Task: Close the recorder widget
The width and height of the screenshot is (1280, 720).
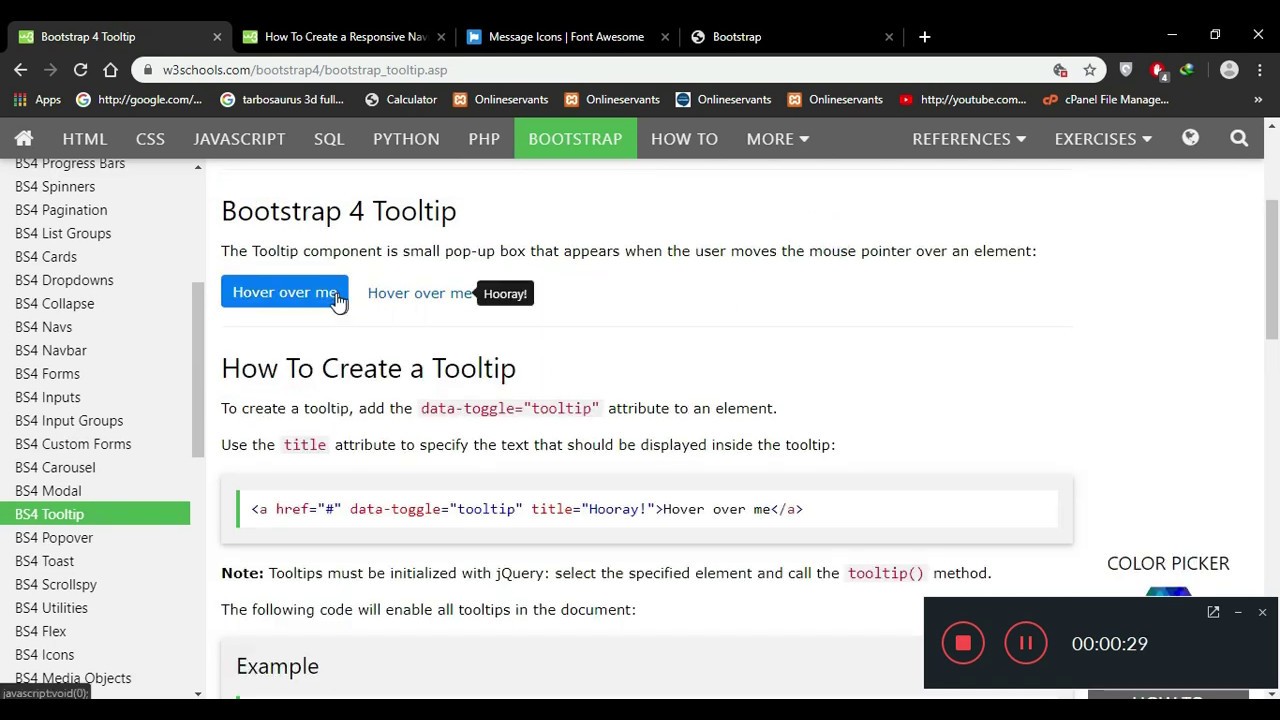Action: pos(1262,612)
